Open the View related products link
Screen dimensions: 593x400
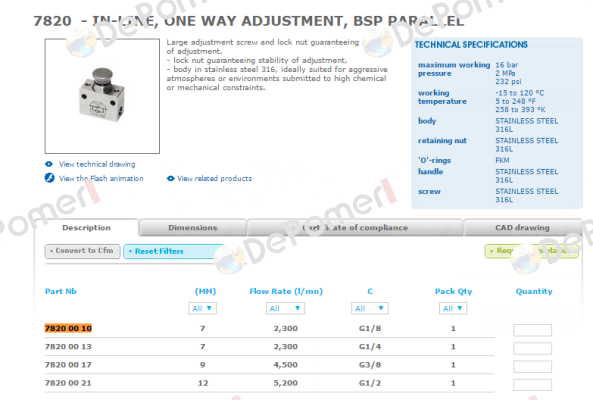(x=214, y=178)
